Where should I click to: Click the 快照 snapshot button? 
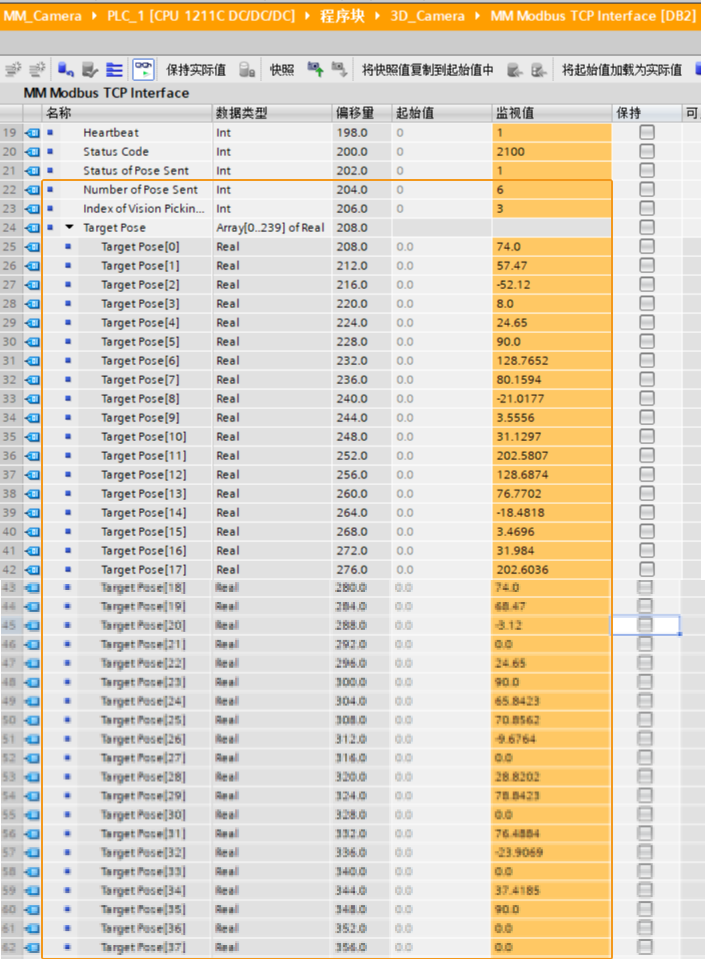pos(282,70)
